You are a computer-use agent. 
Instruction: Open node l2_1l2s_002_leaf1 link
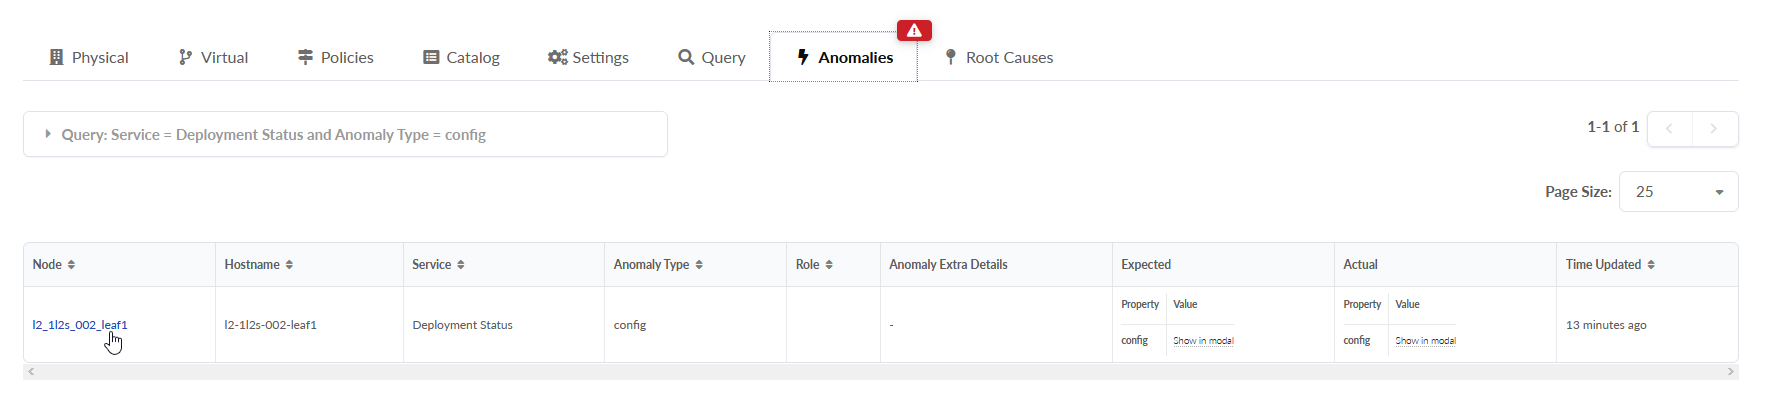point(80,325)
